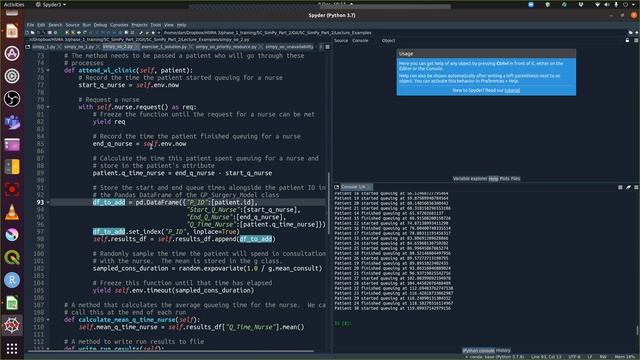Image resolution: width=640 pixels, height=360 pixels.
Task: Open LibreOffice Calc from the dock
Action: click(x=12, y=303)
